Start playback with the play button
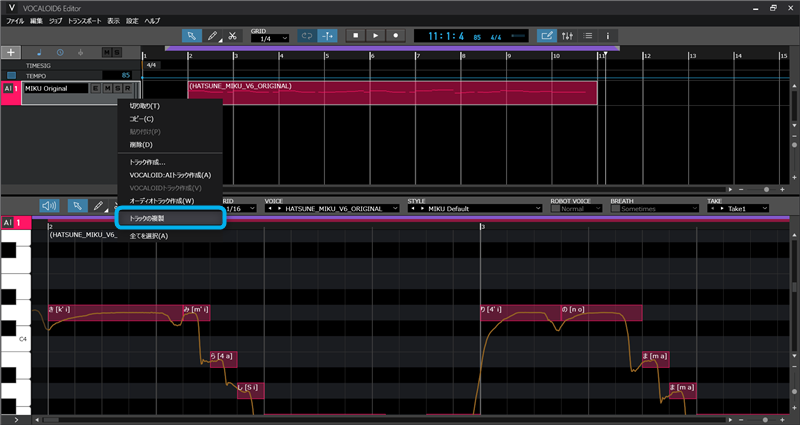The image size is (800, 425). [x=376, y=36]
